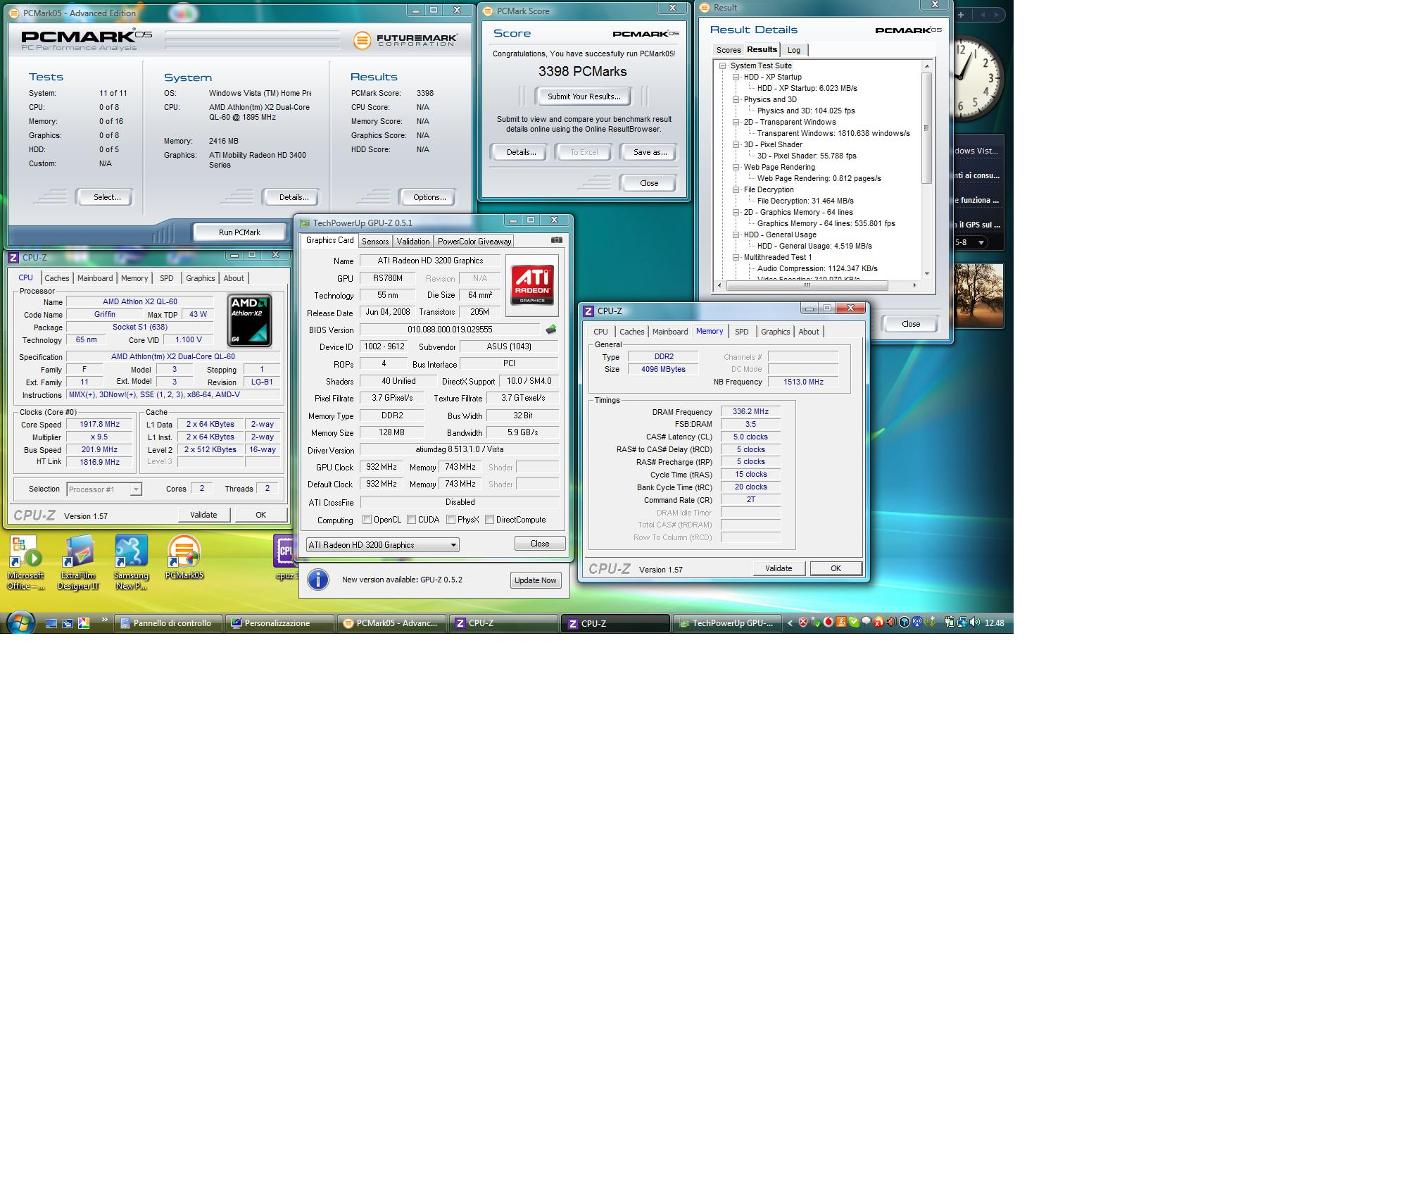Image resolution: width=1424 pixels, height=1200 pixels.
Task: Switch to Log tab in Result Details
Action: click(794, 50)
